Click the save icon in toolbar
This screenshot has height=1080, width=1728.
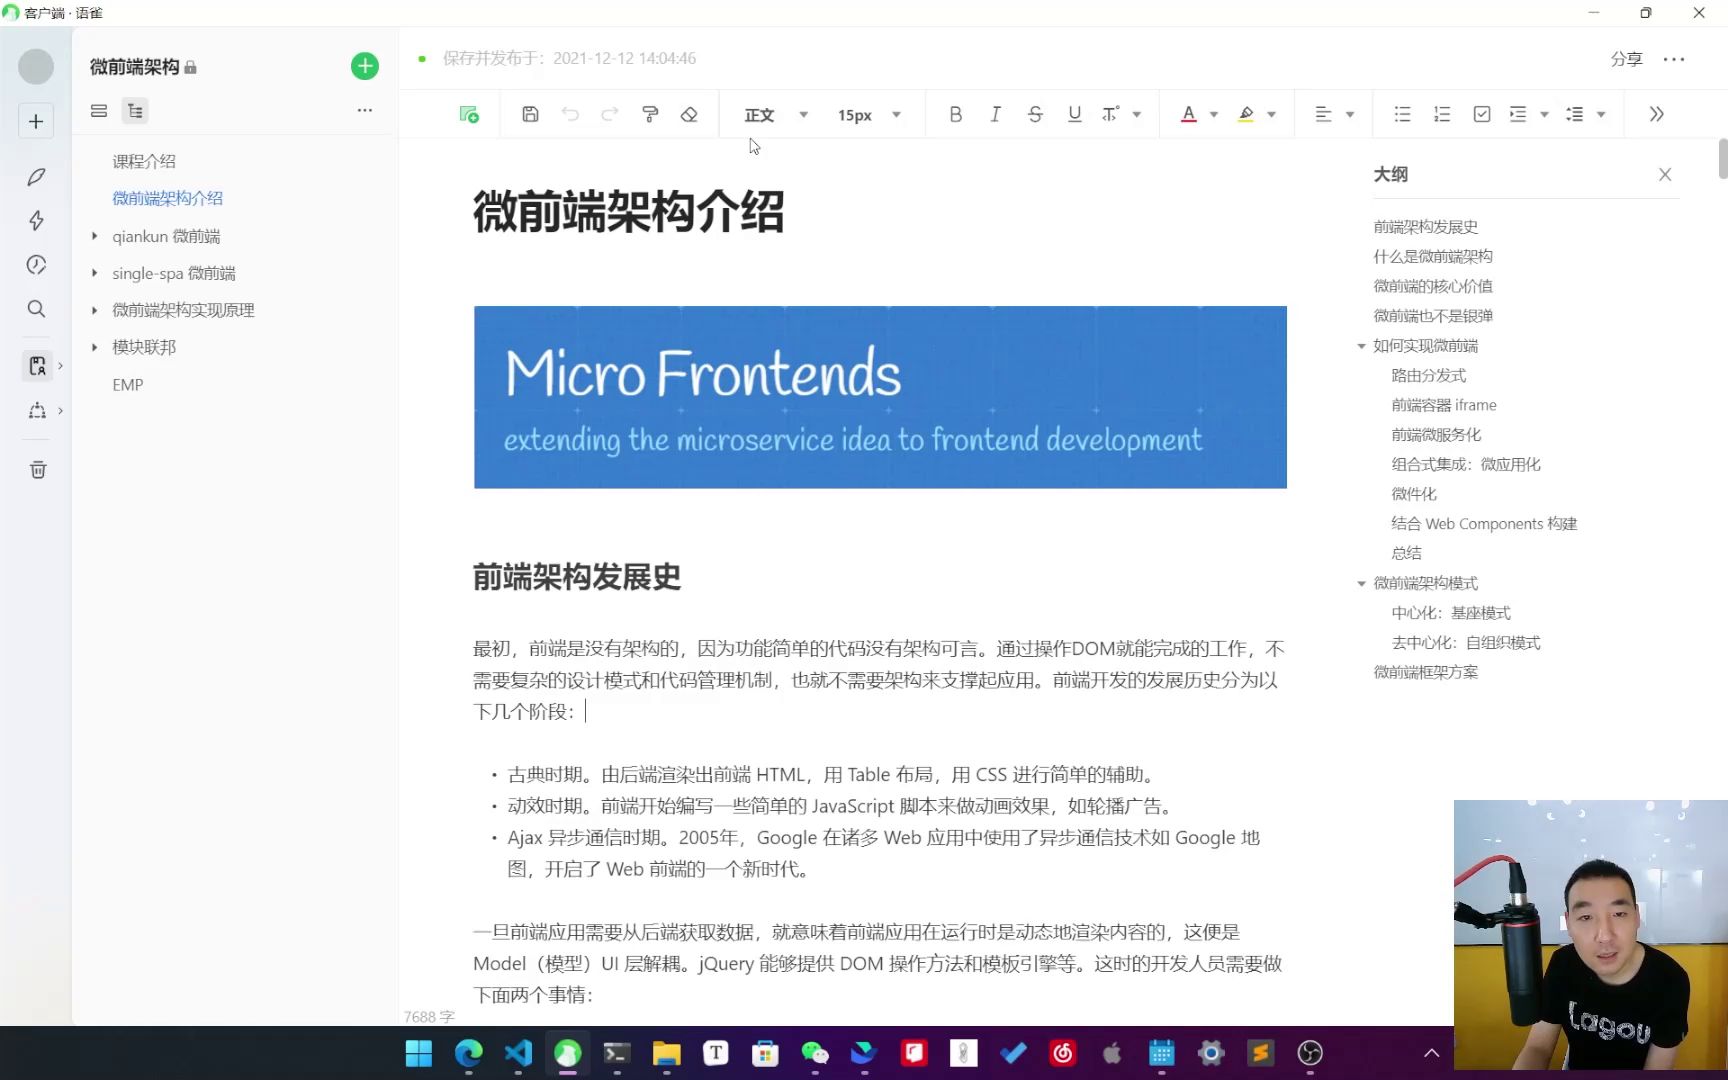(x=530, y=114)
